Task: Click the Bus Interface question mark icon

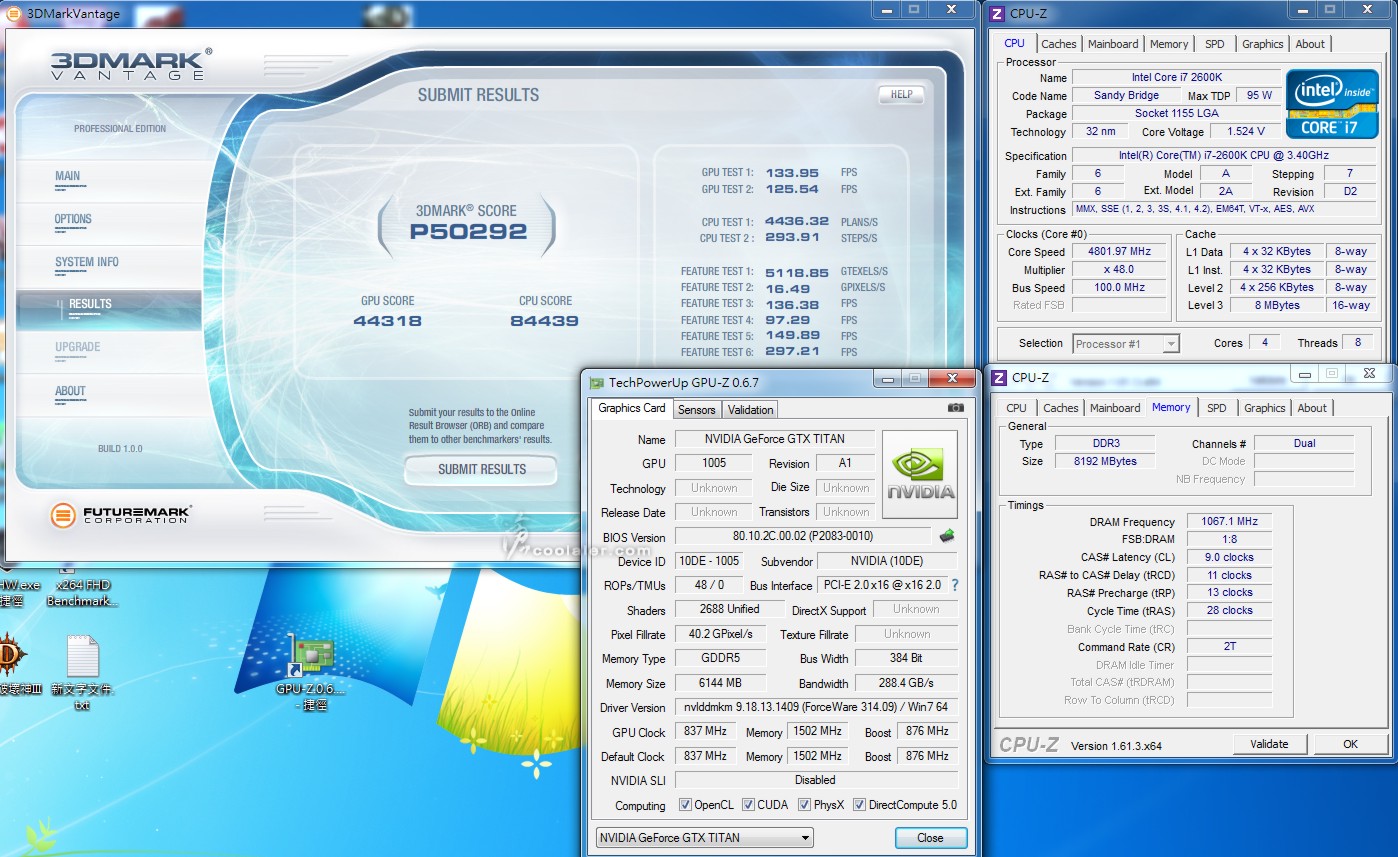Action: point(955,585)
